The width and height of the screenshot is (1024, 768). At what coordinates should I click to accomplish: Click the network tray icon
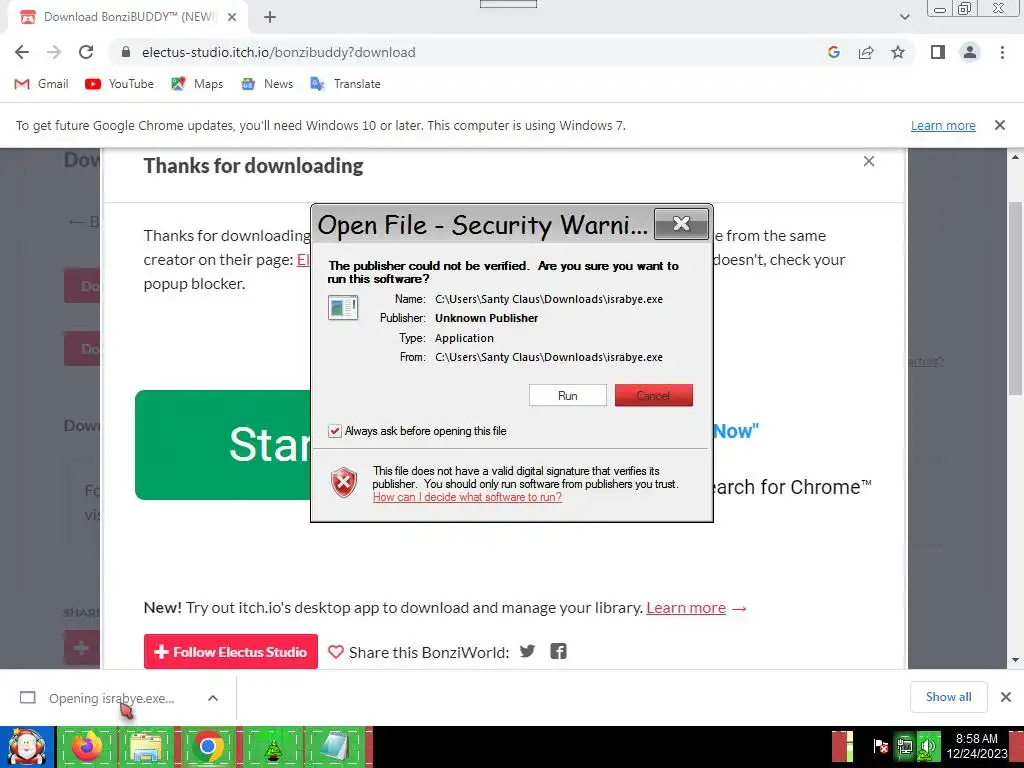(x=905, y=746)
